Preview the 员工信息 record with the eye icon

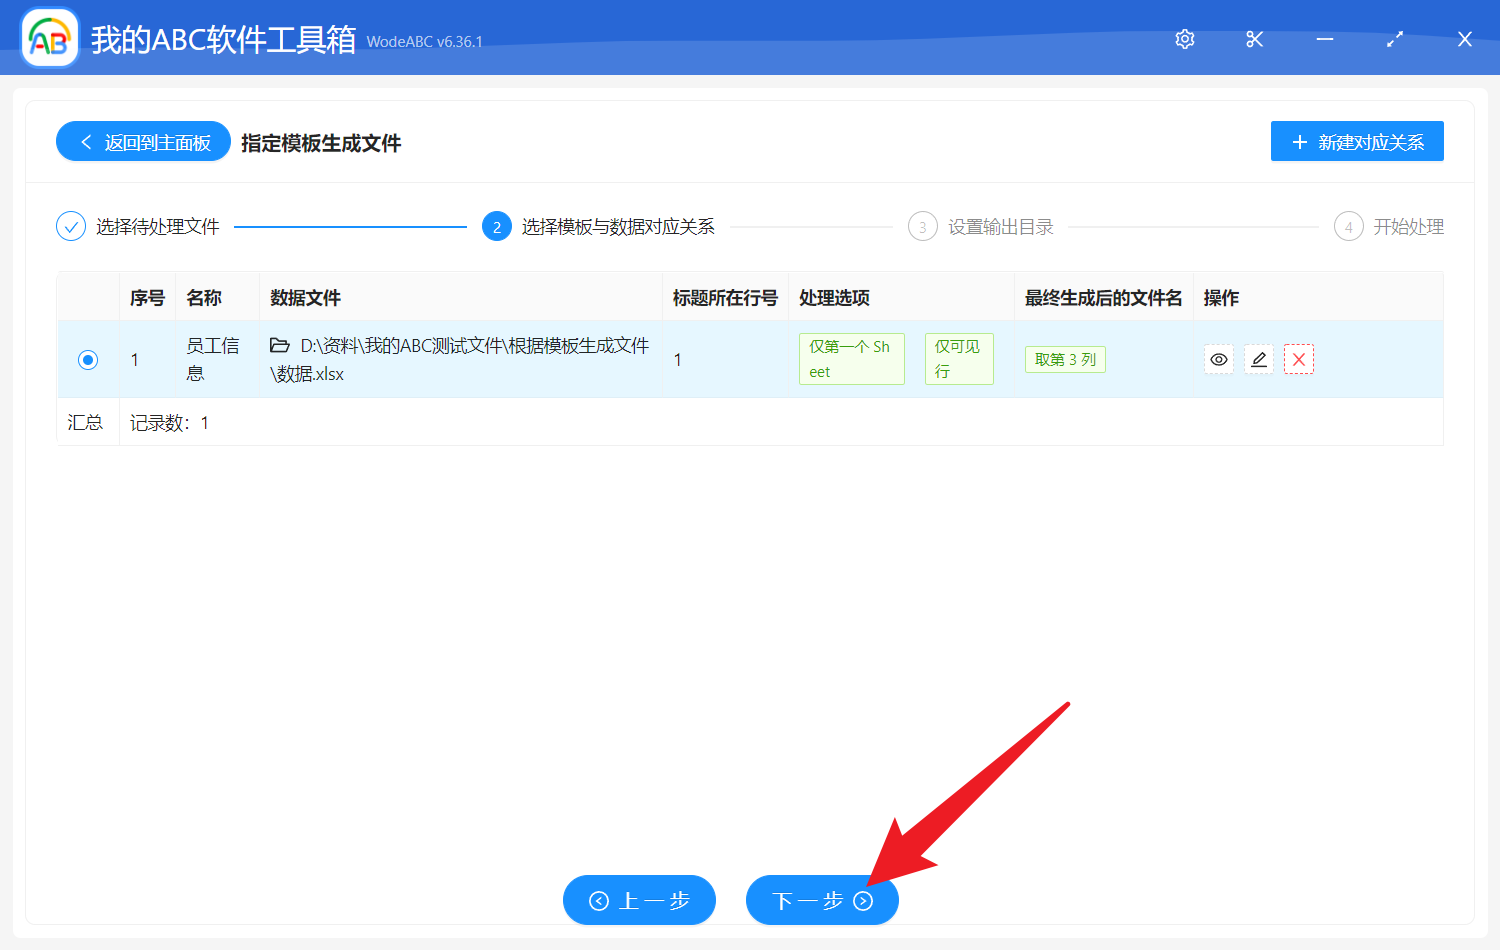1218,358
